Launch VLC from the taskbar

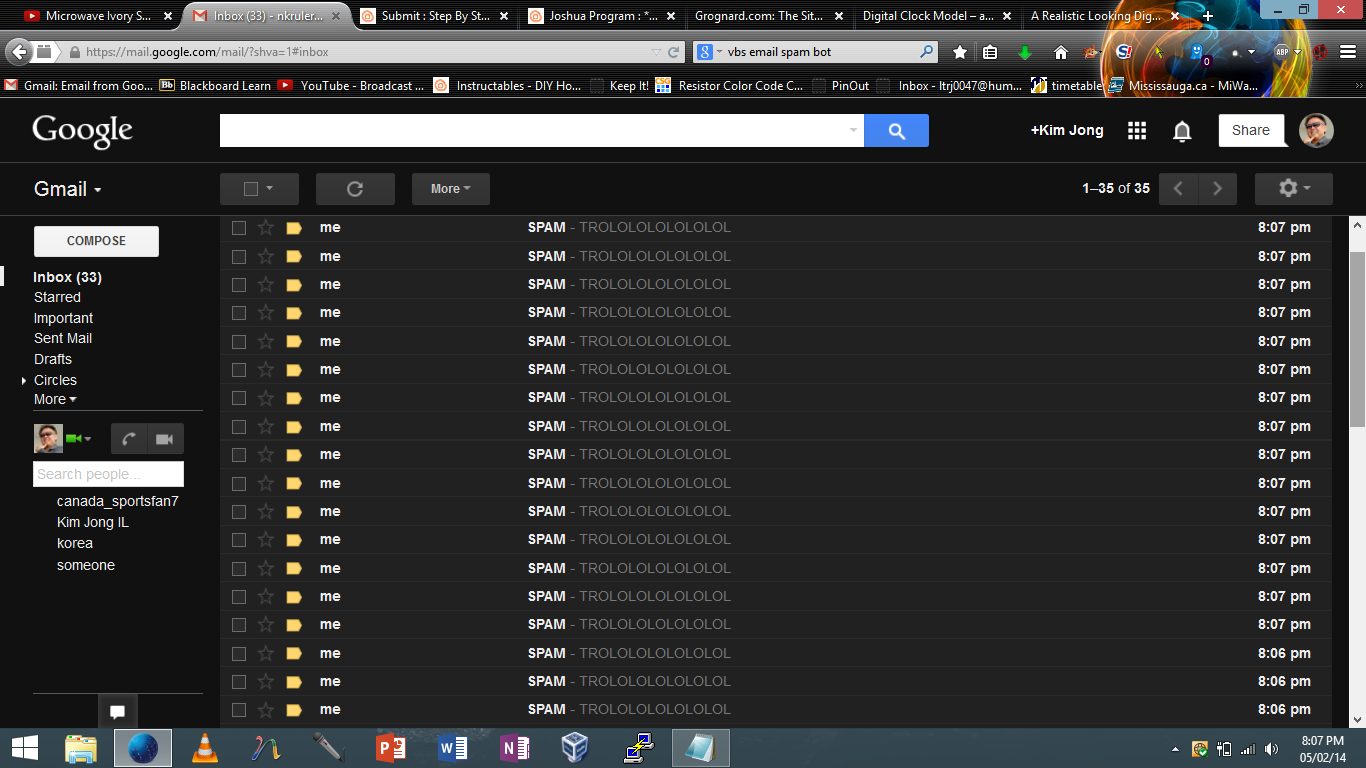click(x=205, y=747)
